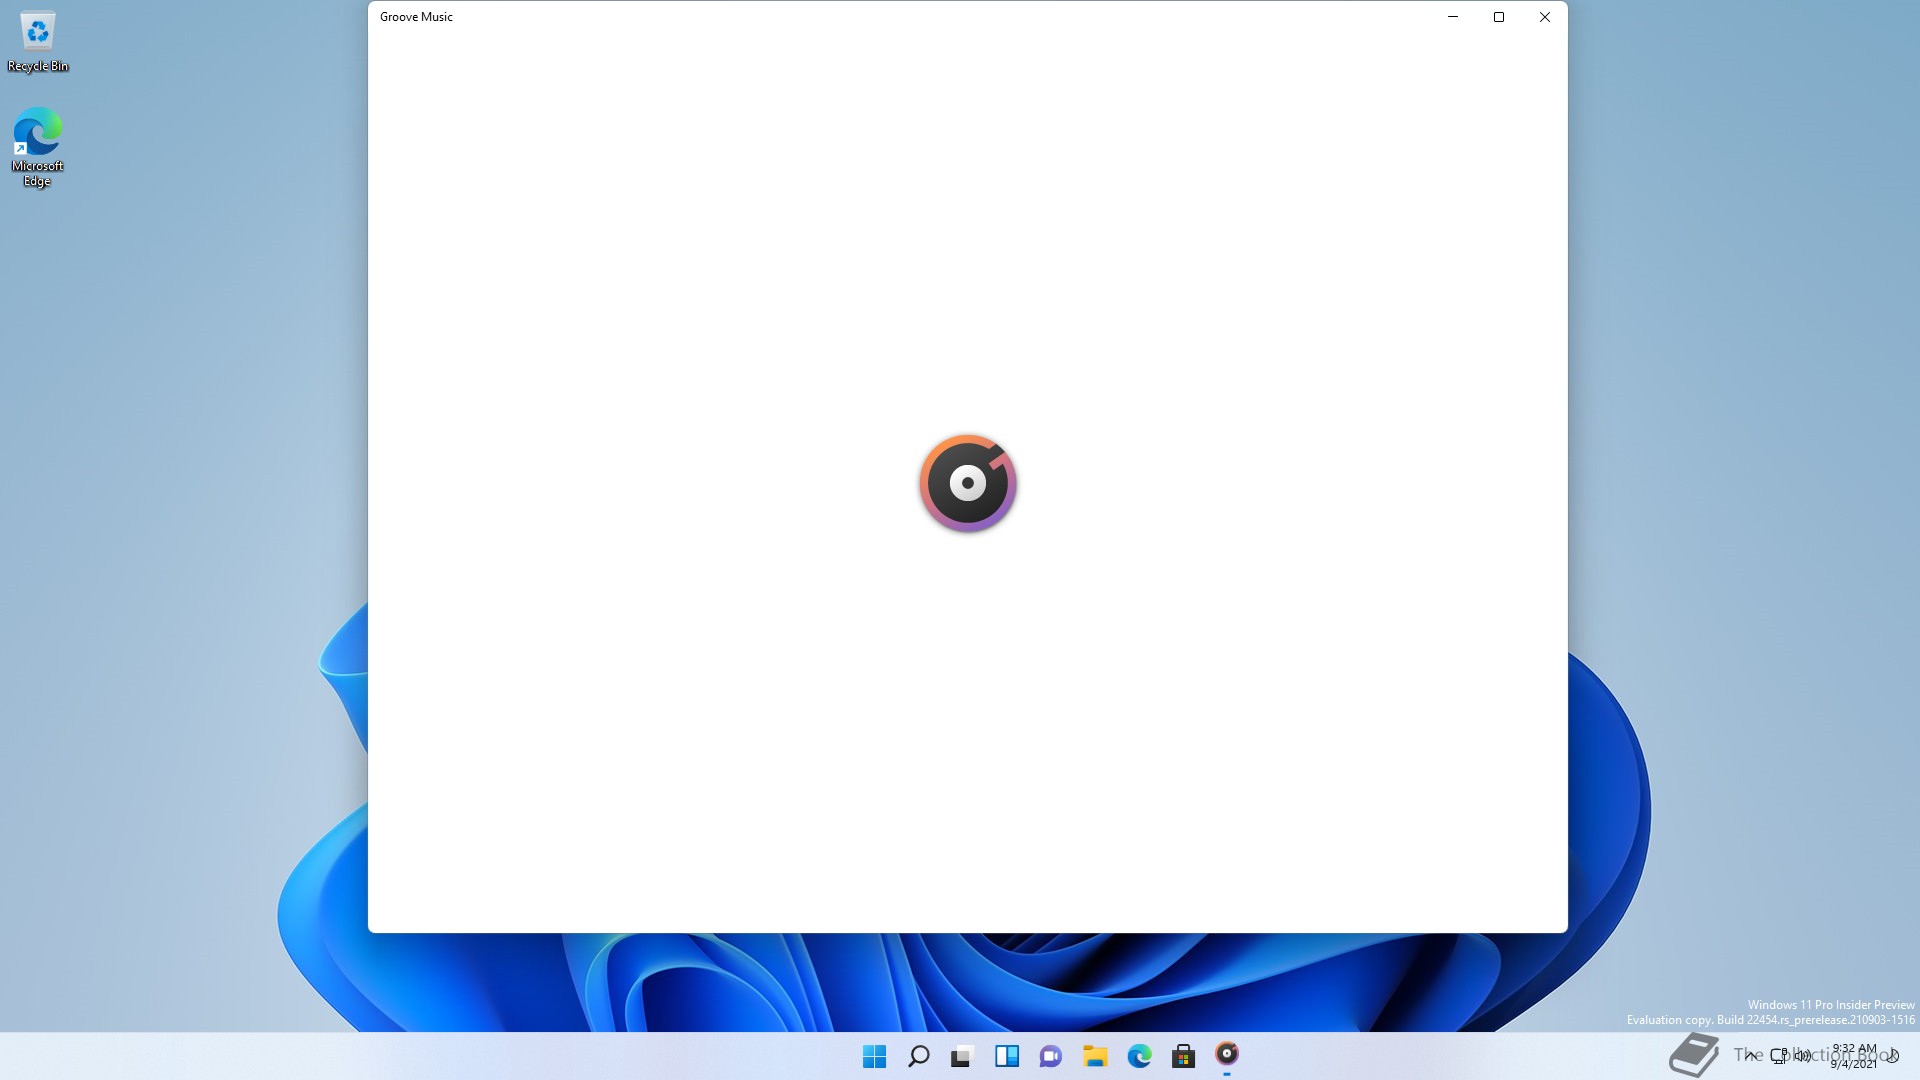The height and width of the screenshot is (1080, 1920).
Task: Click the Groove Music splash logo
Action: [x=968, y=483]
